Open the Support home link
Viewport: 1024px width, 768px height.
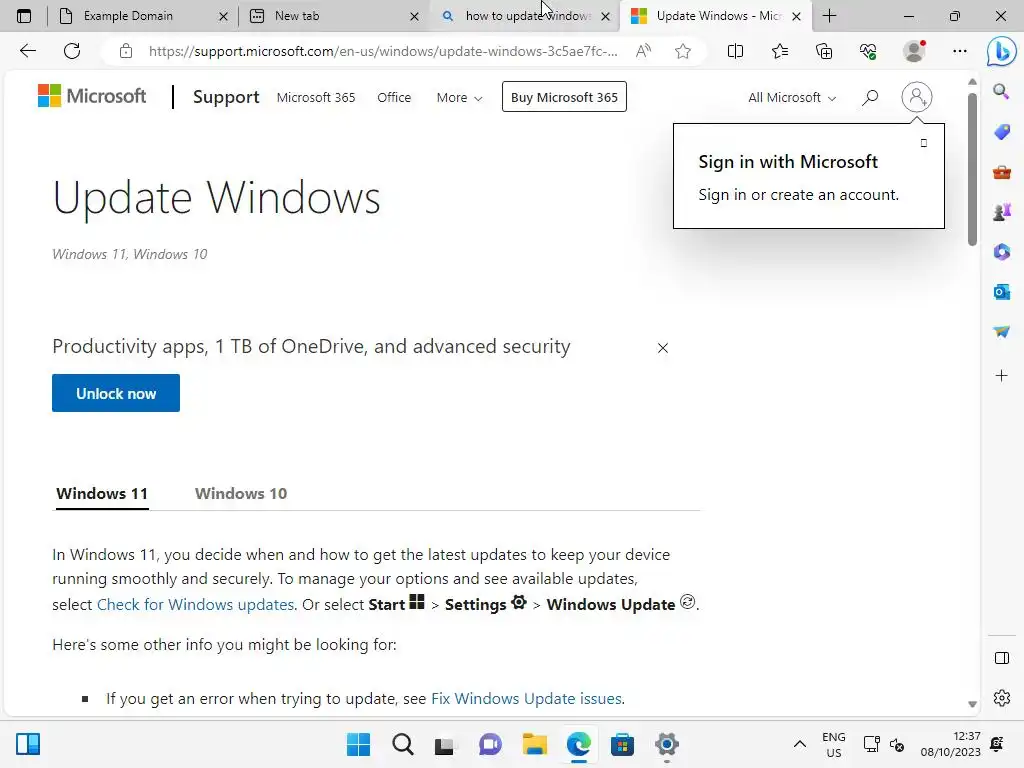(226, 97)
